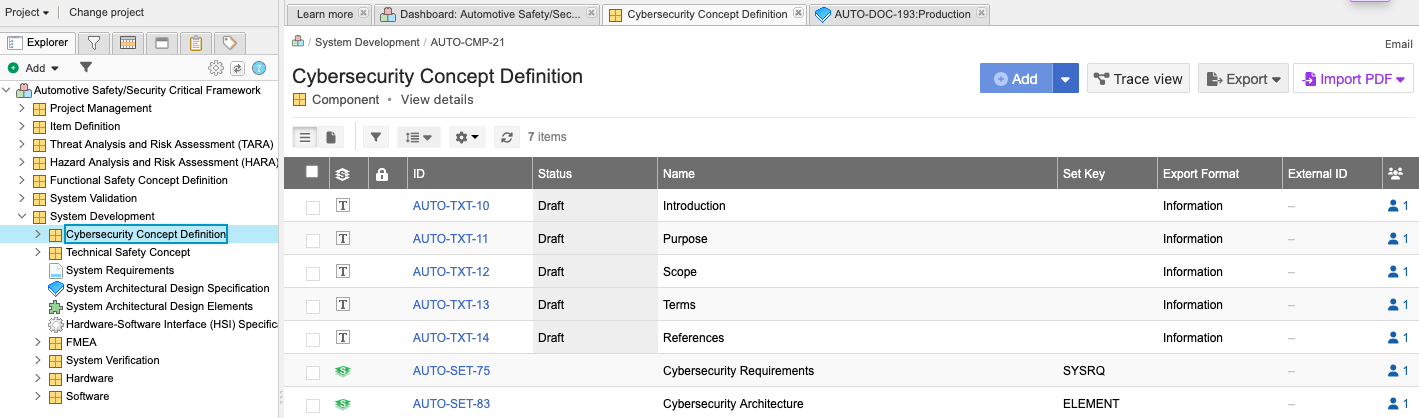1419x418 pixels.
Task: Switch to document reading view icon
Action: (330, 137)
